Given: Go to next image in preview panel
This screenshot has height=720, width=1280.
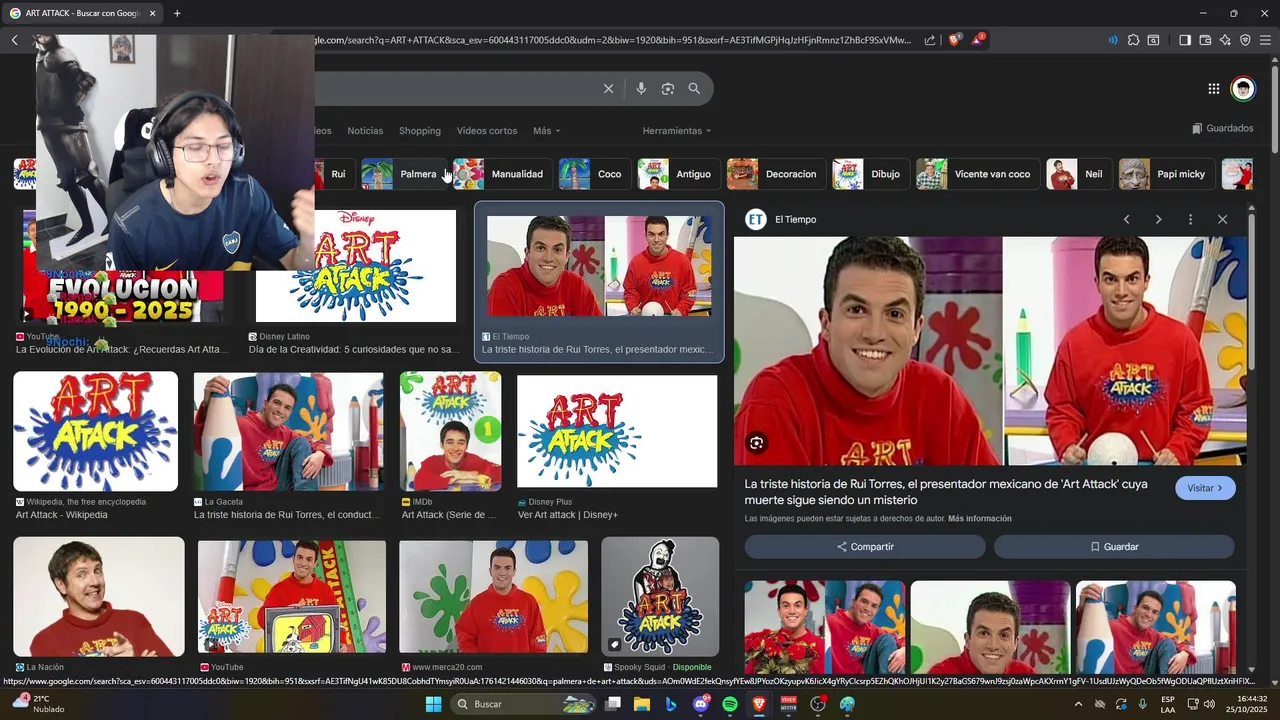Looking at the screenshot, I should click(x=1158, y=219).
